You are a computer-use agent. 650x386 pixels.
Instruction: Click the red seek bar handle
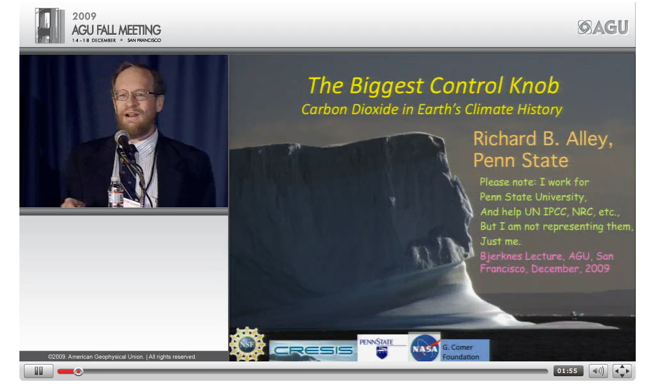pyautogui.click(x=78, y=371)
